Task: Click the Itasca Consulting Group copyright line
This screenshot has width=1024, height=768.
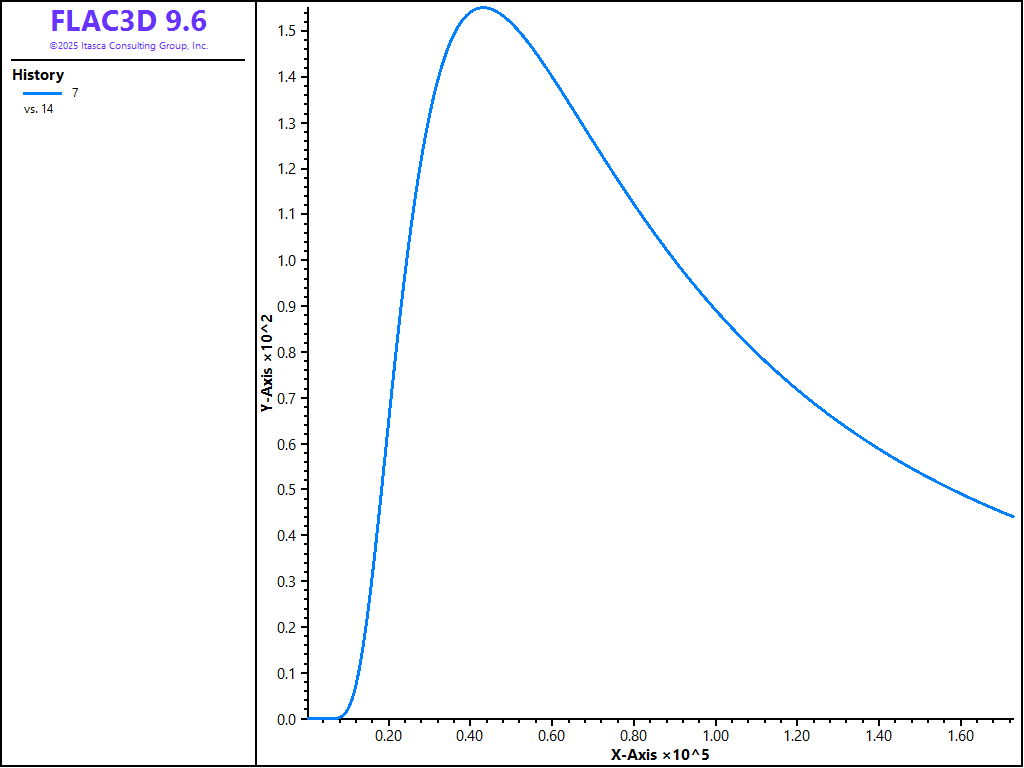Action: click(x=128, y=46)
